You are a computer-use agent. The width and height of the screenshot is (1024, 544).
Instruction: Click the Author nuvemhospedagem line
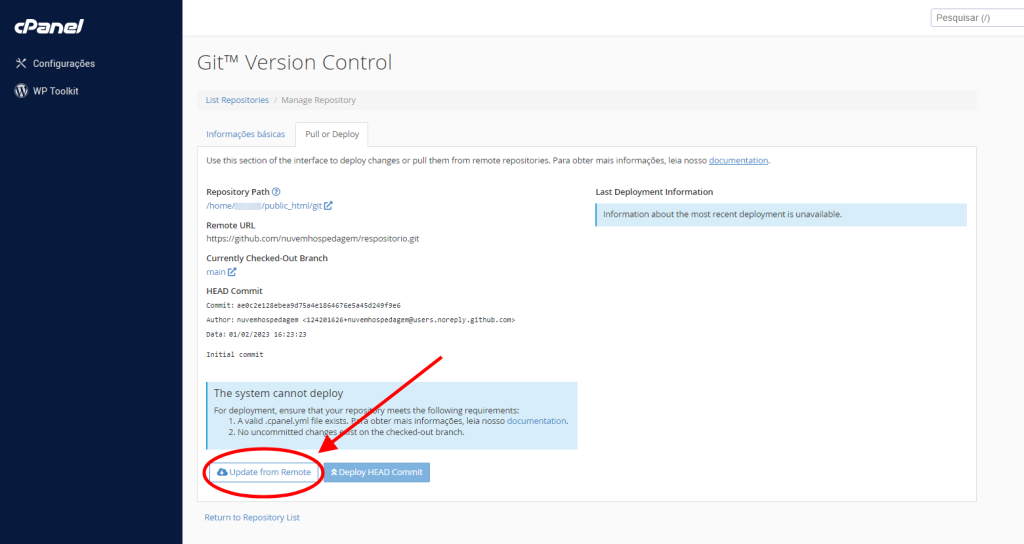pos(360,320)
